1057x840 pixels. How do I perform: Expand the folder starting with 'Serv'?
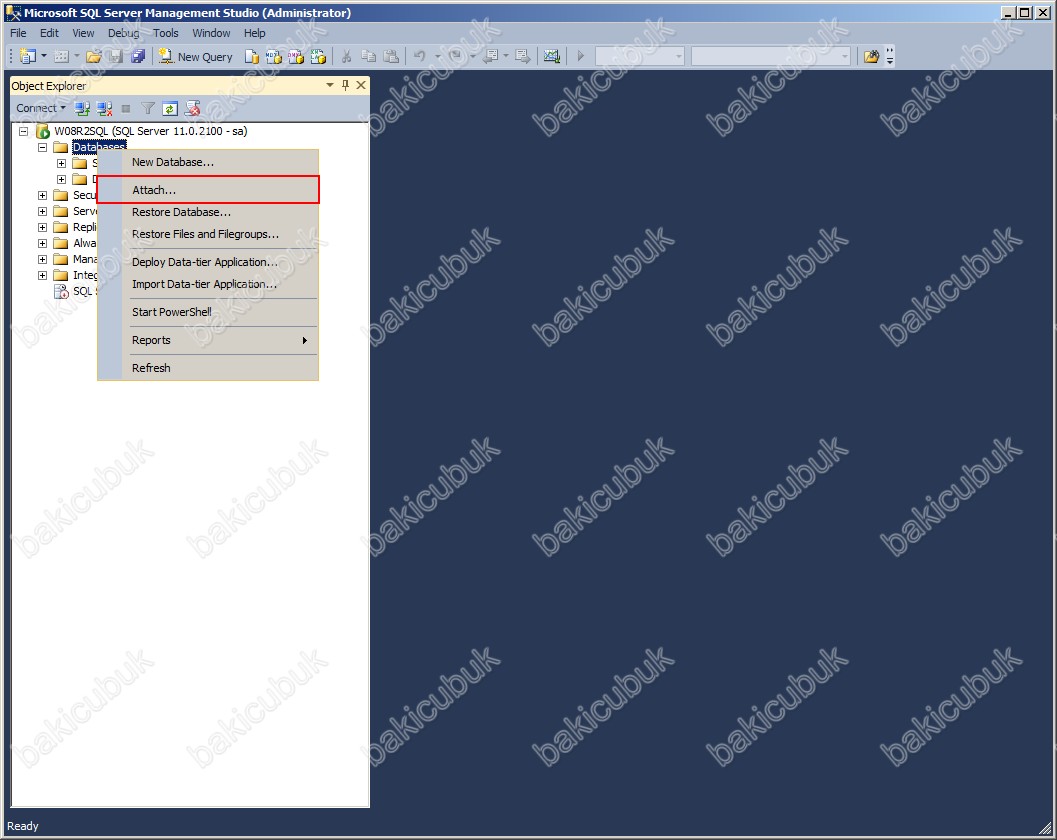[x=42, y=211]
